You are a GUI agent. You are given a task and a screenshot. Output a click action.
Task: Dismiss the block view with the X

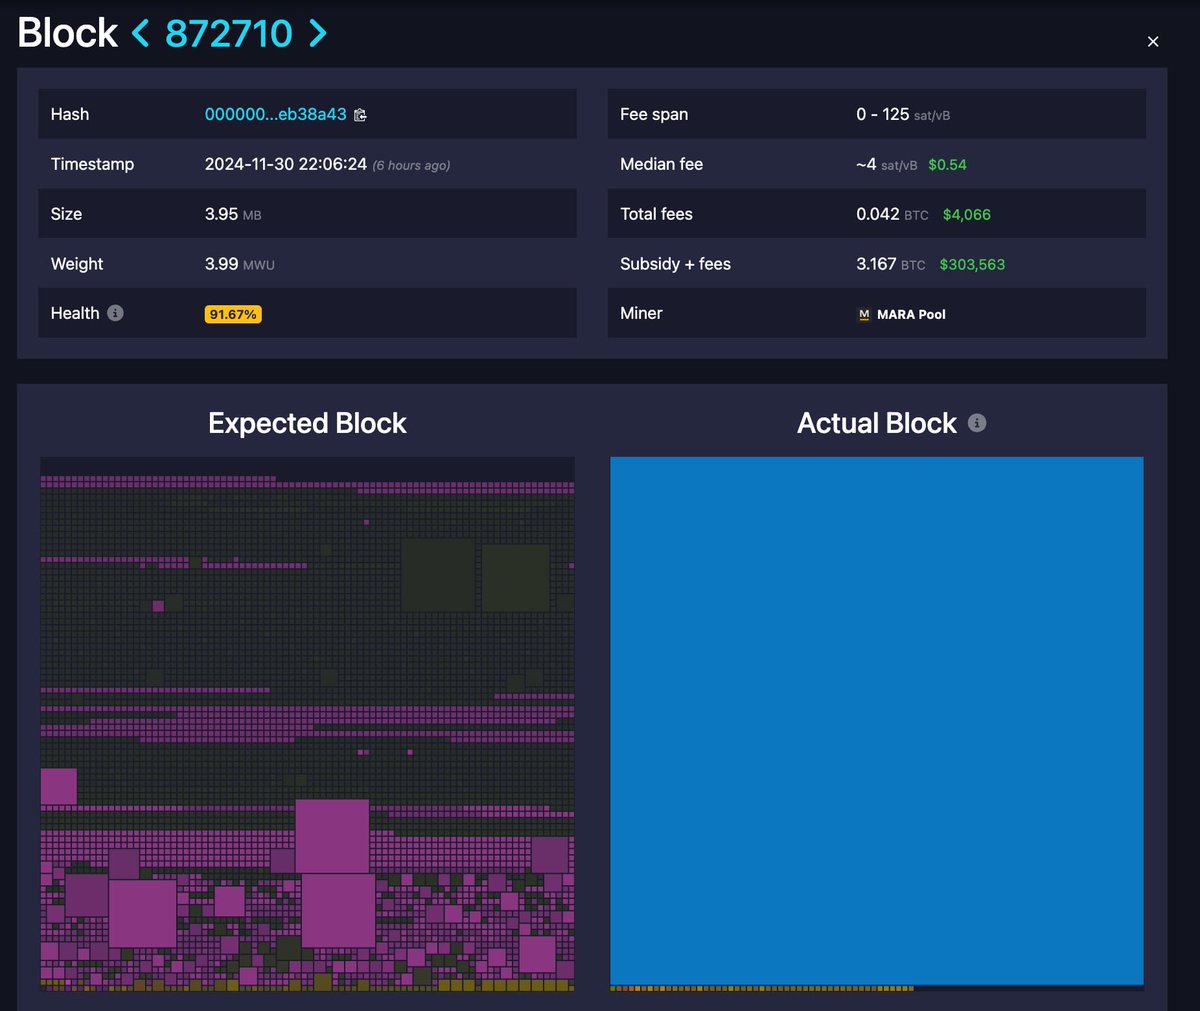(1152, 41)
